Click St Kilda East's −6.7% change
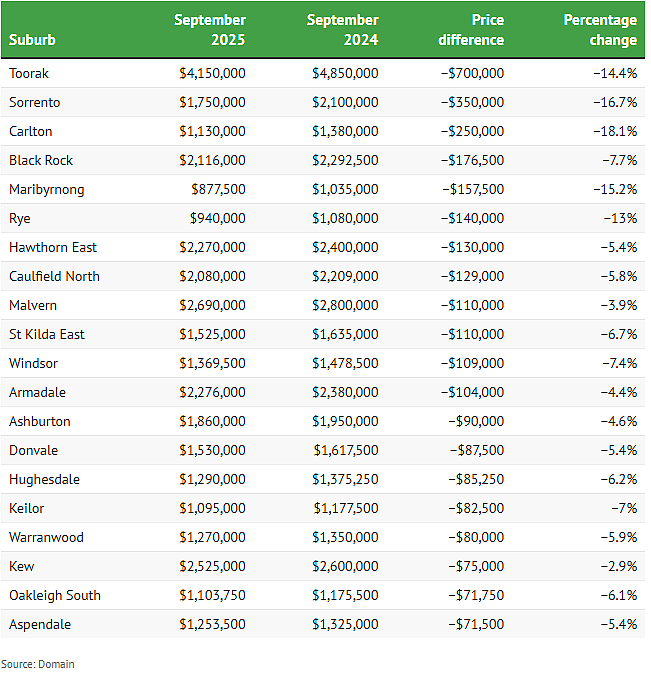This screenshot has height=683, width=651. click(619, 334)
